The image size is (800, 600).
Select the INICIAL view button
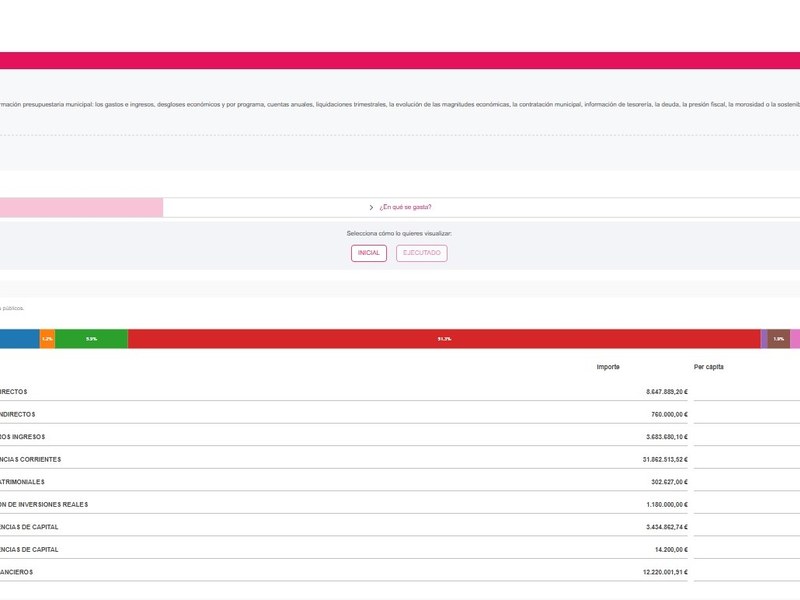point(369,253)
